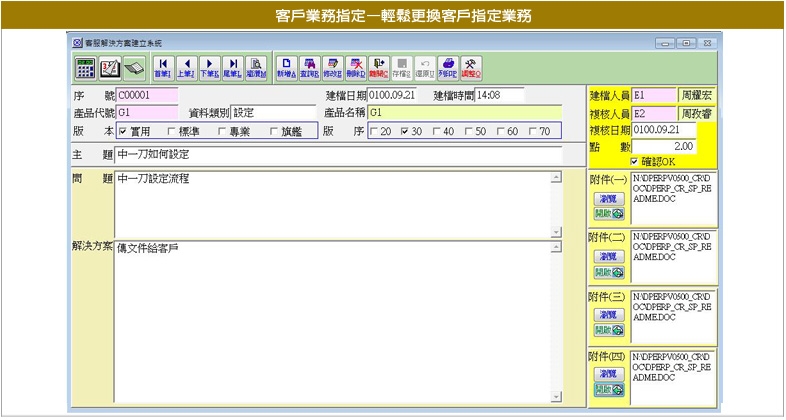
Task: Go to previous record (上筆)
Action: 185,68
